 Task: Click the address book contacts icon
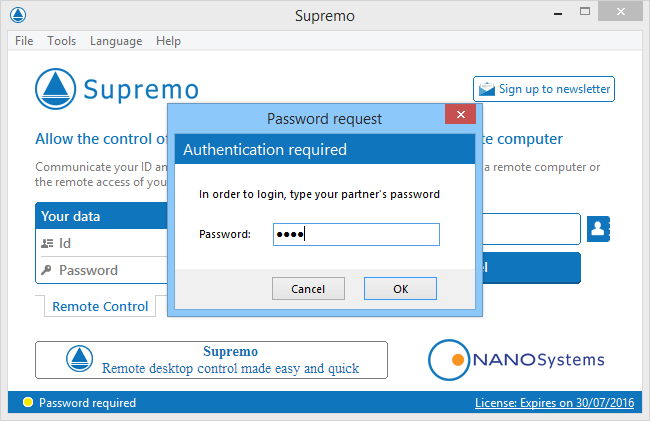click(600, 229)
